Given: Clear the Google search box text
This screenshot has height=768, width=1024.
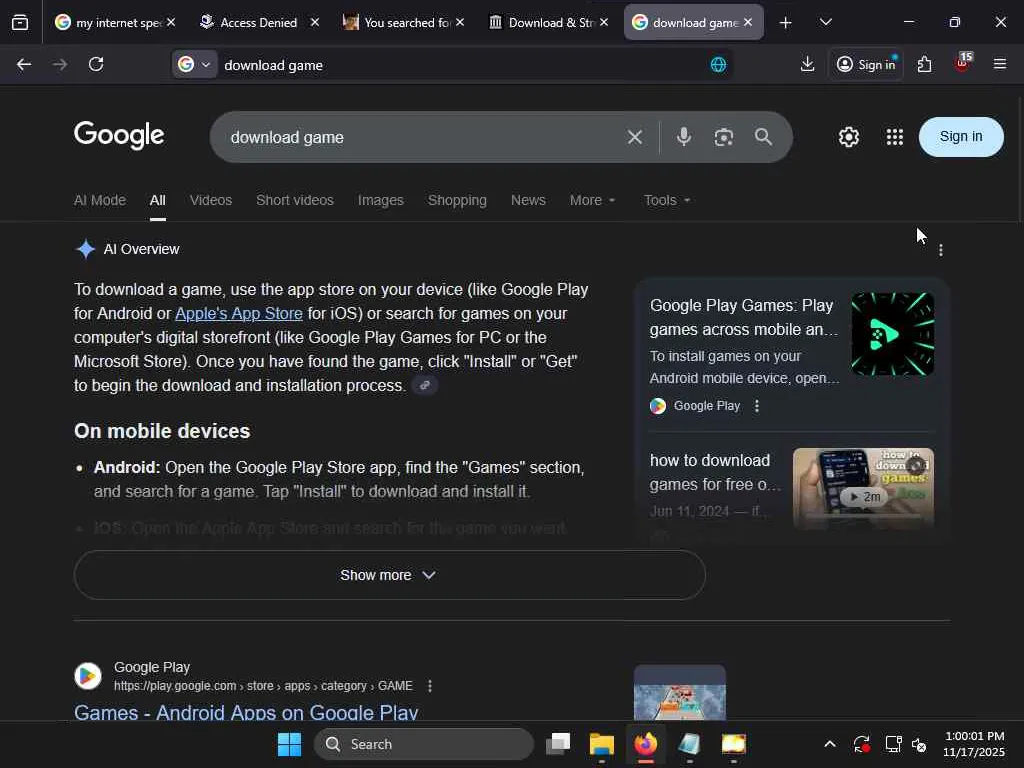Looking at the screenshot, I should pyautogui.click(x=635, y=137).
